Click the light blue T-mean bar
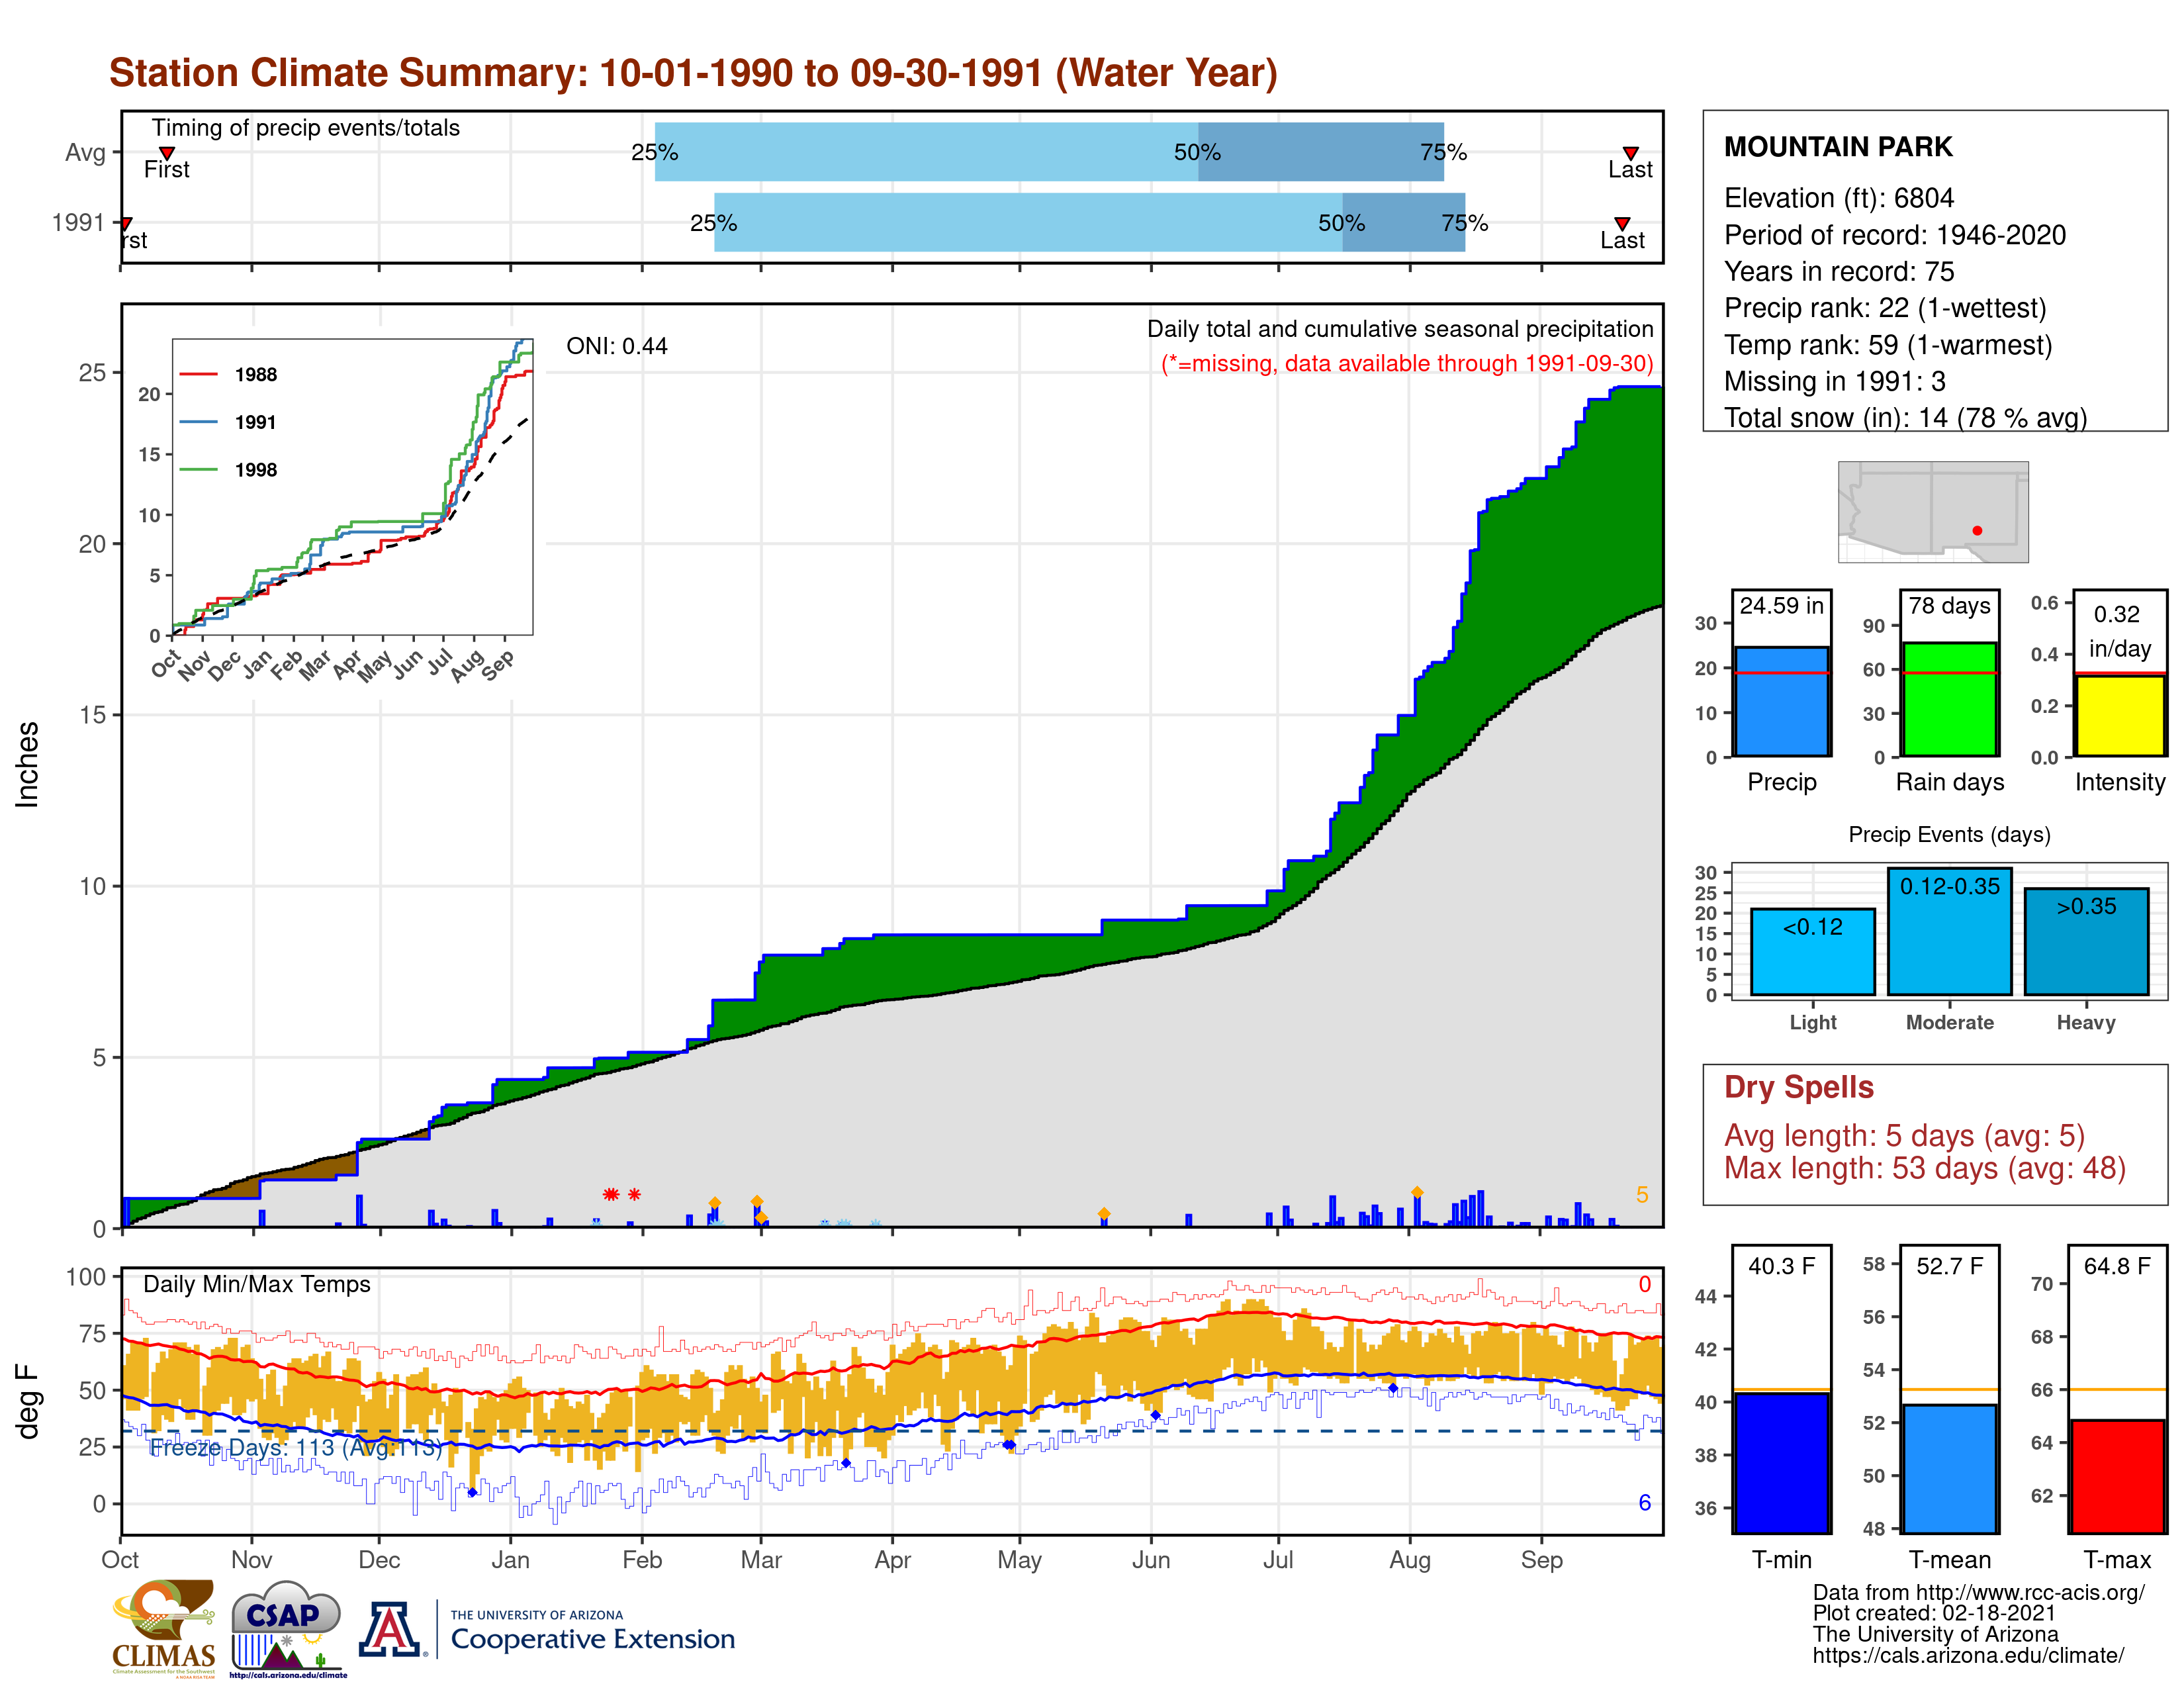The height and width of the screenshot is (1688, 2184). [1950, 1469]
